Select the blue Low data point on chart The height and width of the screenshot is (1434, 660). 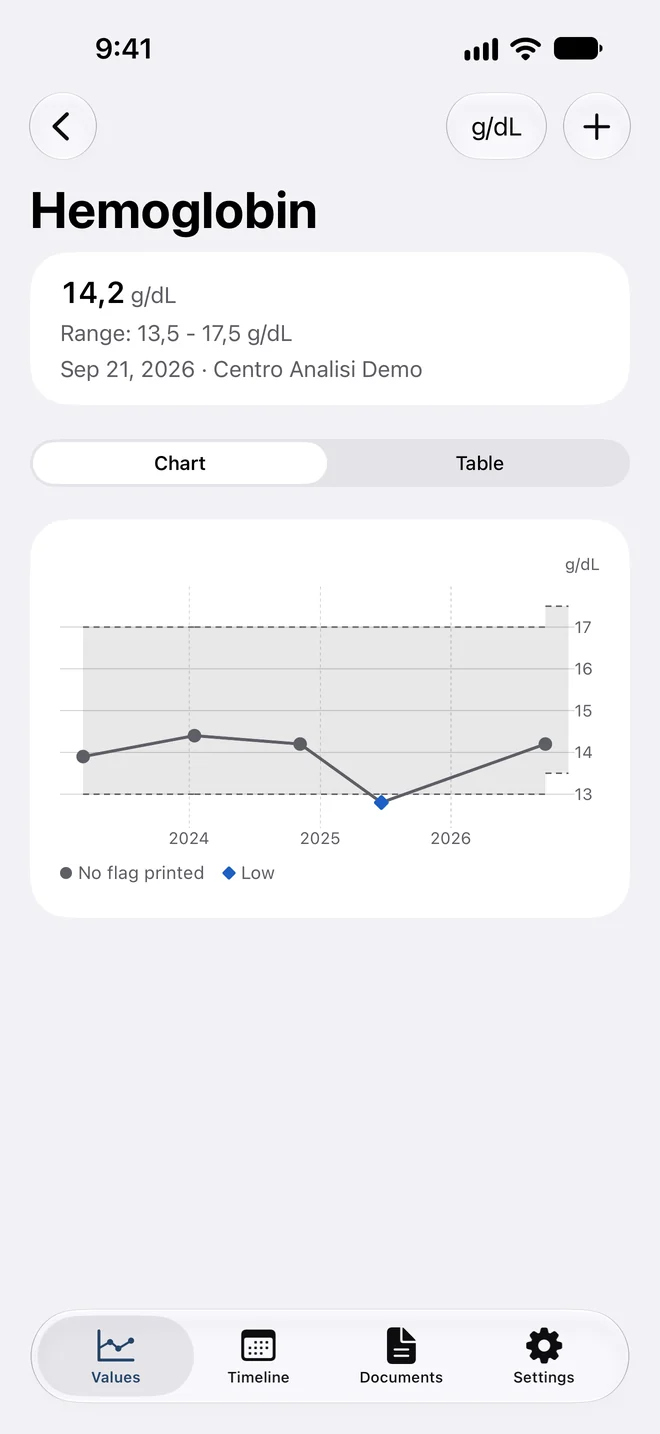(381, 802)
